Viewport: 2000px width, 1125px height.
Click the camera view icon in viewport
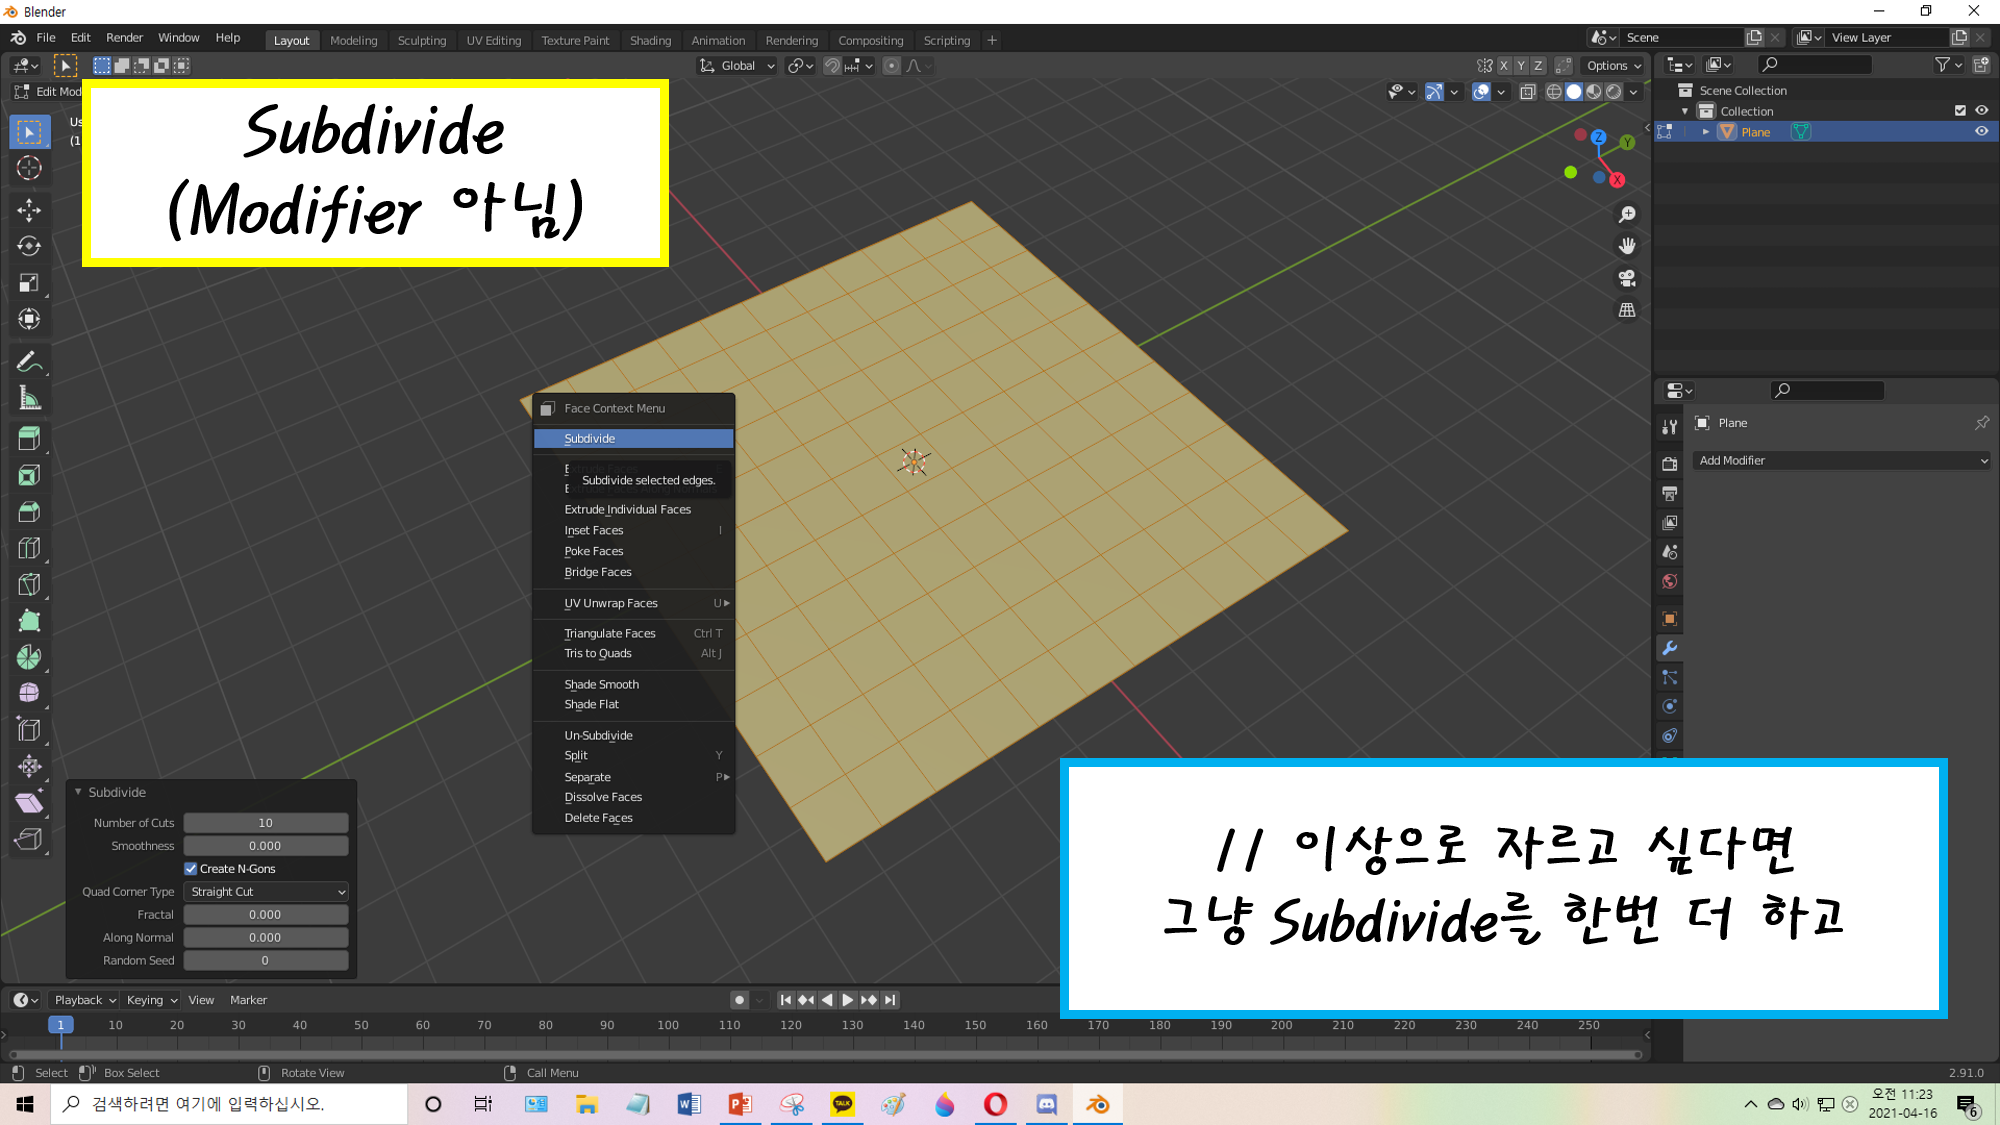click(1627, 278)
